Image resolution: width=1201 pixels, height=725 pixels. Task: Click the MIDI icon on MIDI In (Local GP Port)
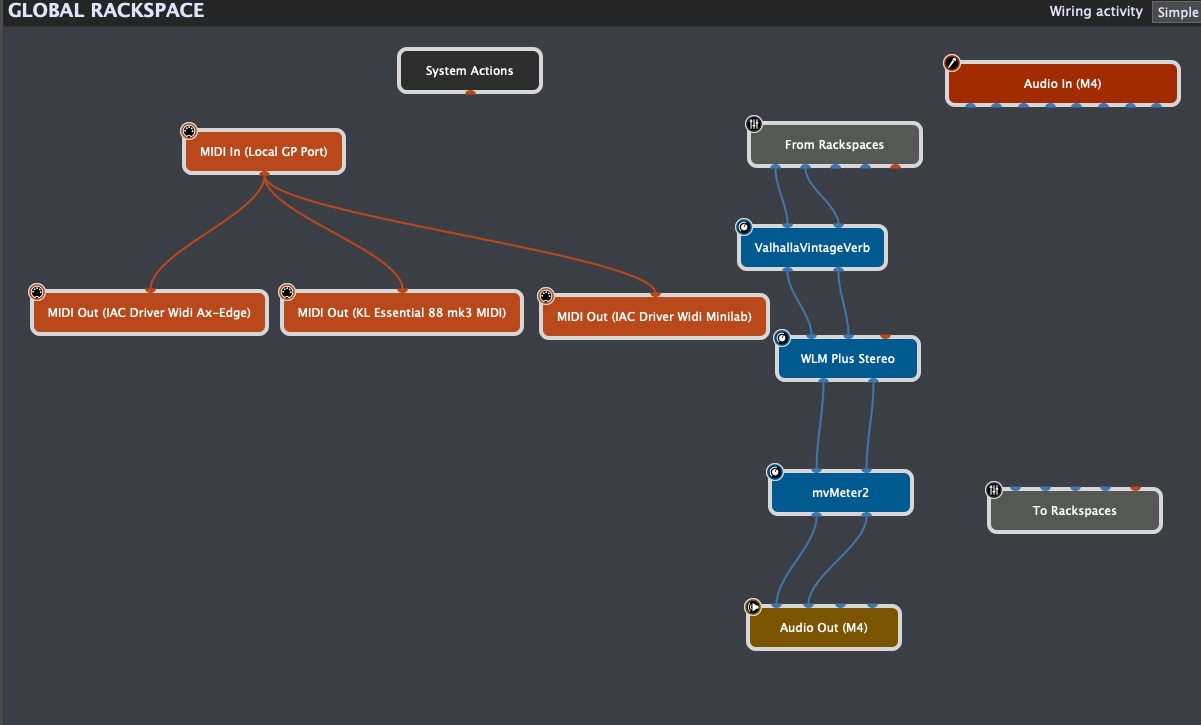[189, 131]
